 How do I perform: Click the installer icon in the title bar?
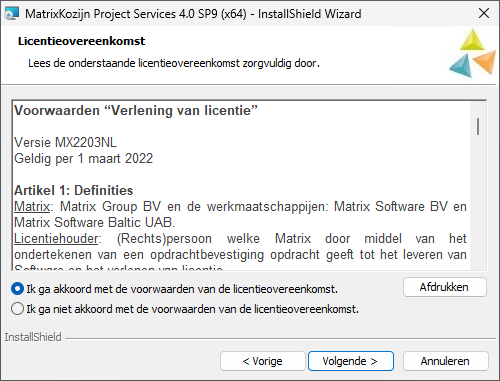(11, 14)
